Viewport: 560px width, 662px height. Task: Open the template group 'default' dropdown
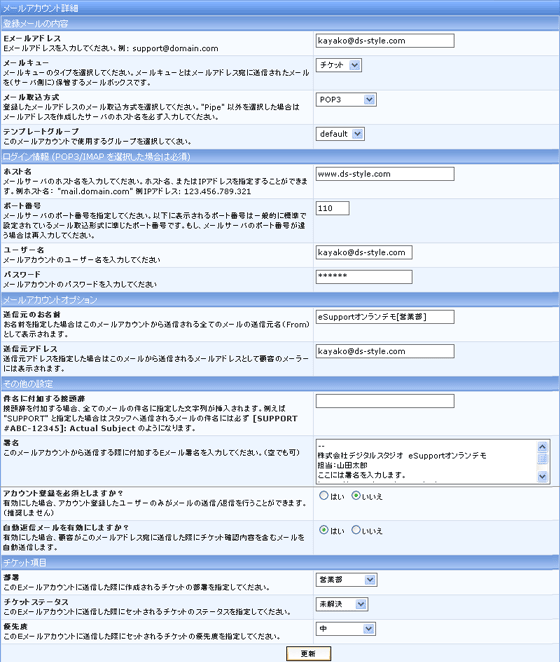340,134
